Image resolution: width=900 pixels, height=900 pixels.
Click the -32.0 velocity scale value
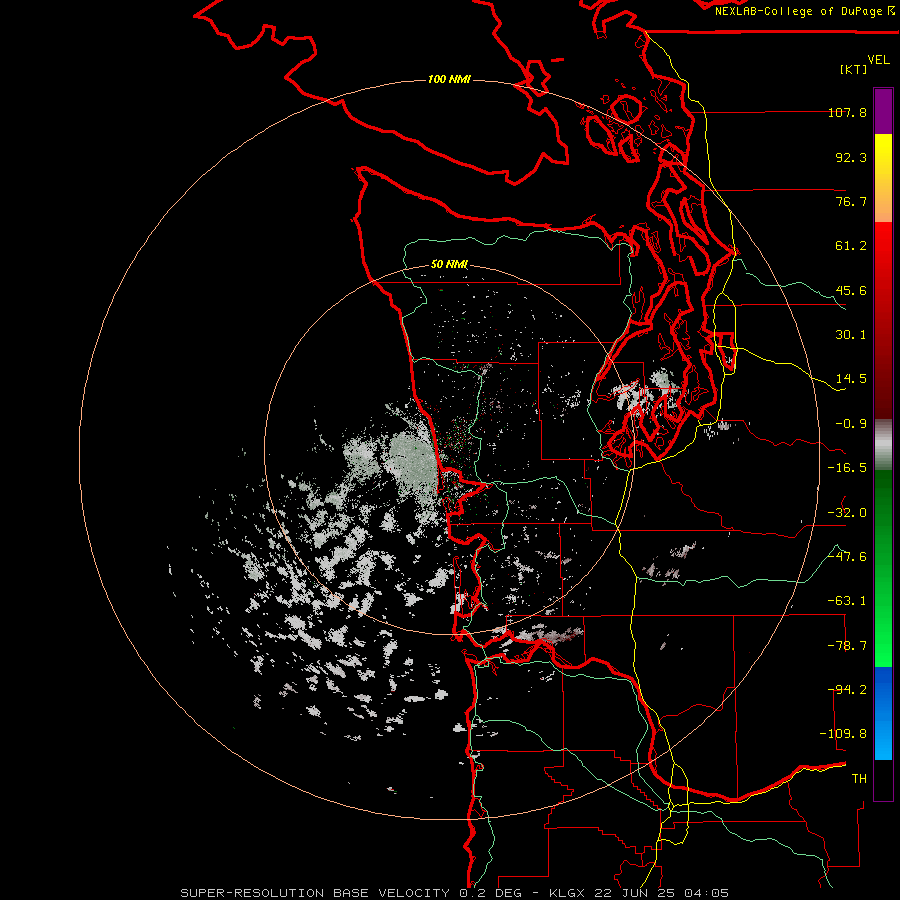tap(847, 513)
